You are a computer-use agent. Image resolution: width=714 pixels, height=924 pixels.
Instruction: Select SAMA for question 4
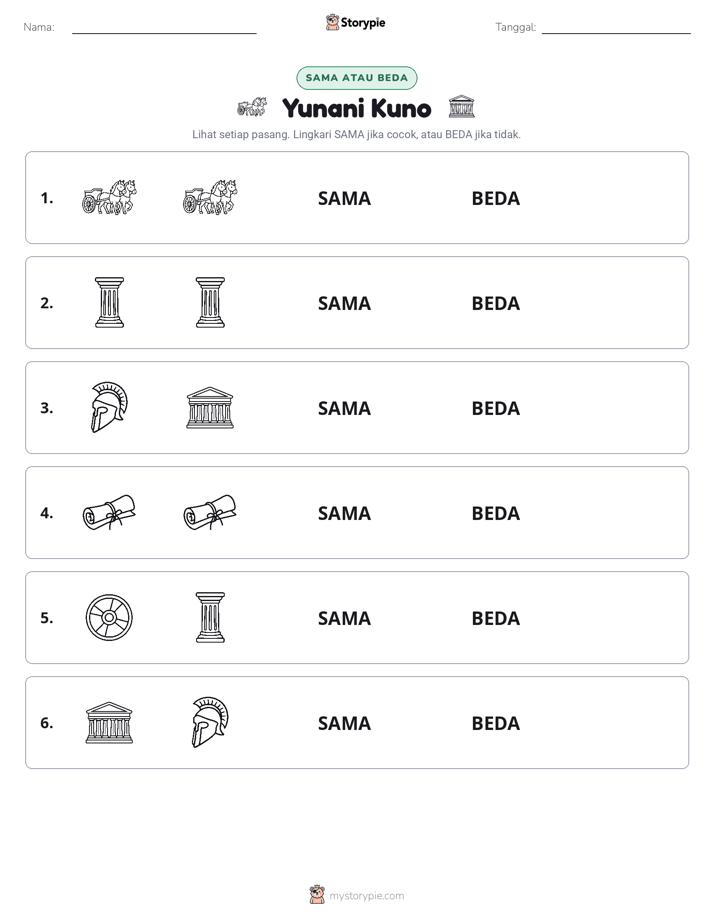click(x=345, y=513)
